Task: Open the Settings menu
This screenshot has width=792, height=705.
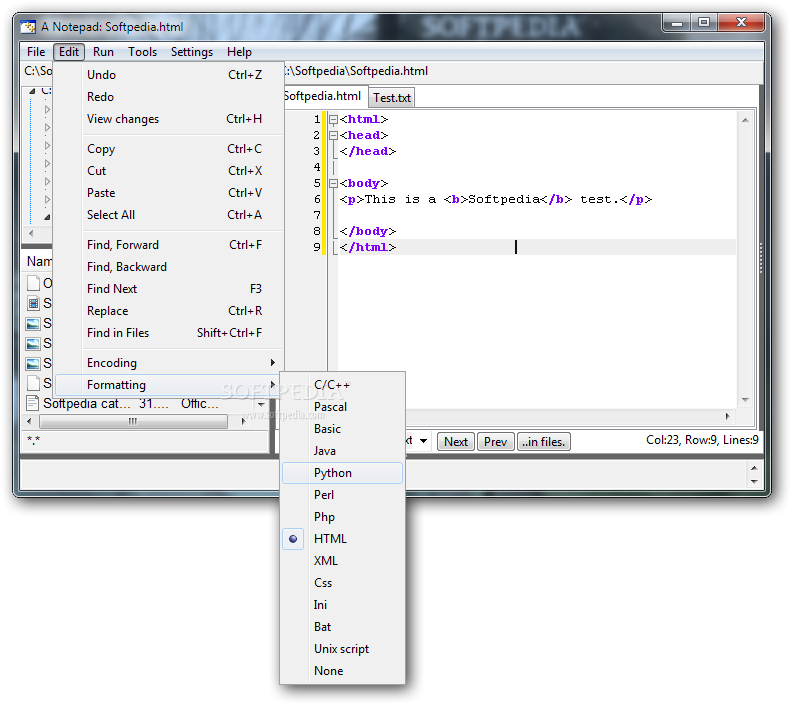Action: click(191, 52)
